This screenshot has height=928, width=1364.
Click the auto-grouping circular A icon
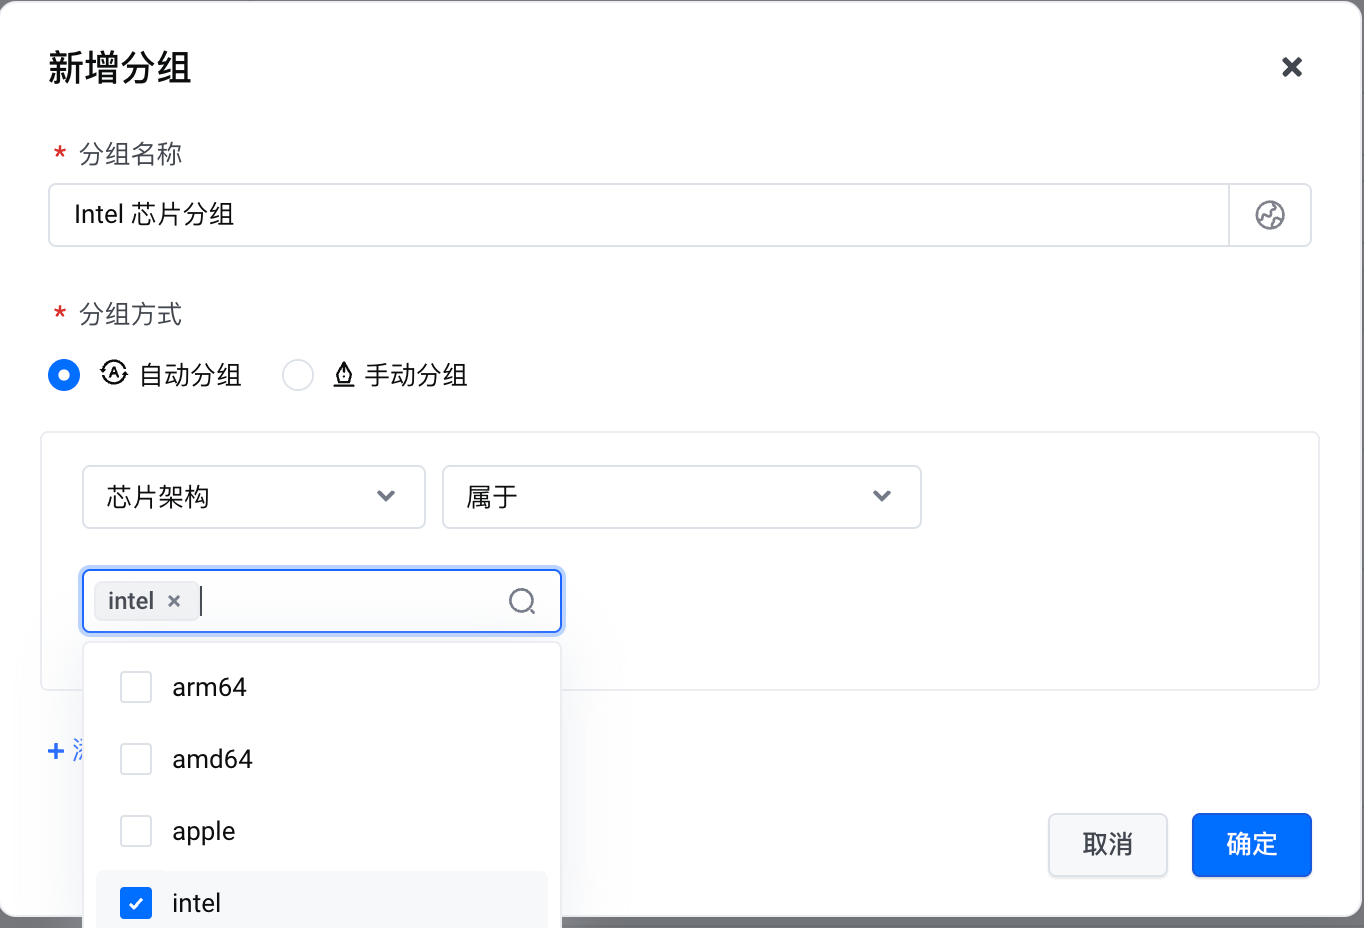click(114, 374)
